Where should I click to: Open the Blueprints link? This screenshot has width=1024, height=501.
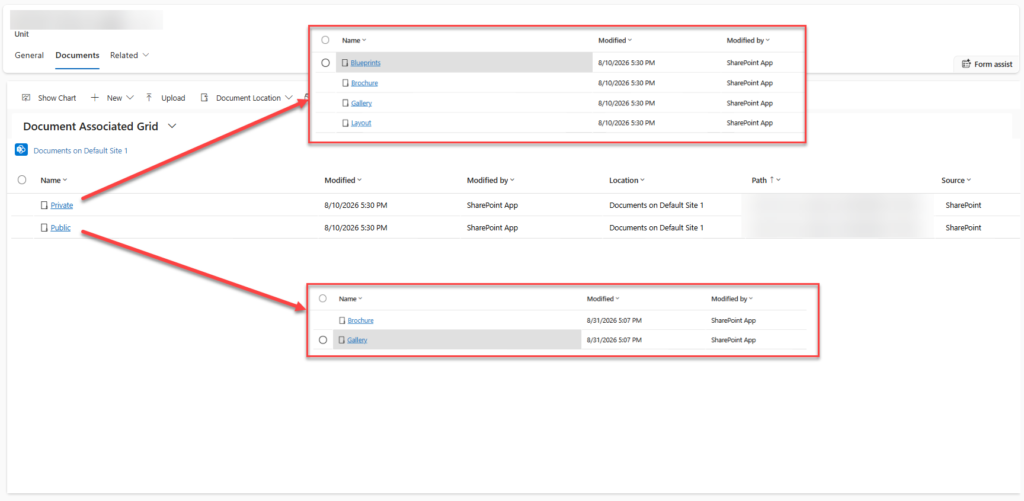[x=366, y=63]
